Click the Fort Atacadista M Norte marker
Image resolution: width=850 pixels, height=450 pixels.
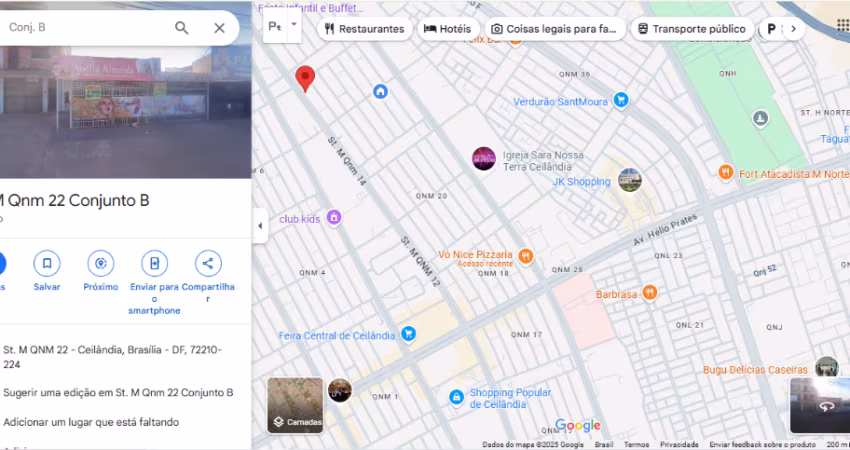click(726, 172)
